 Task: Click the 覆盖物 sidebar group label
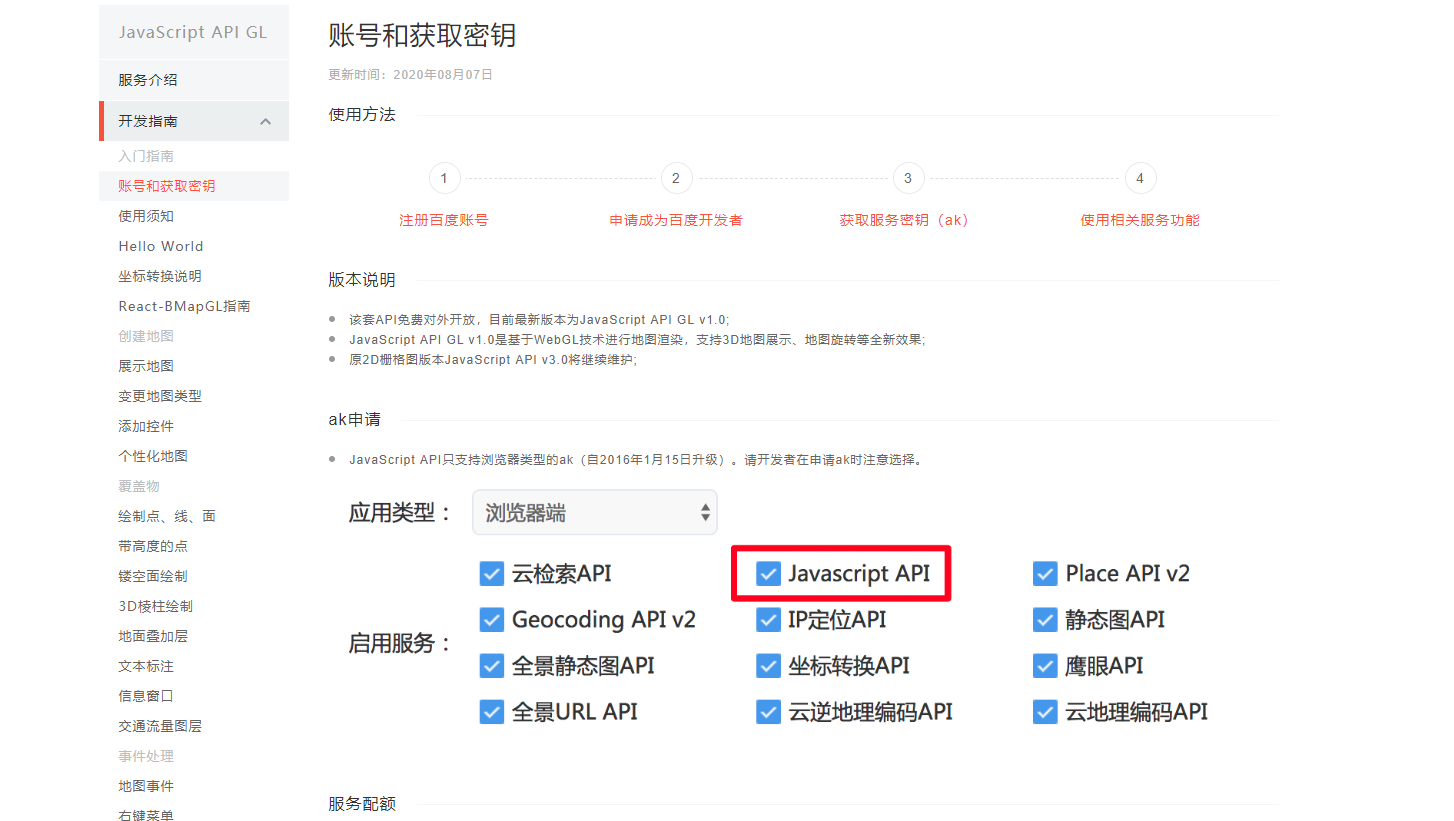(139, 486)
